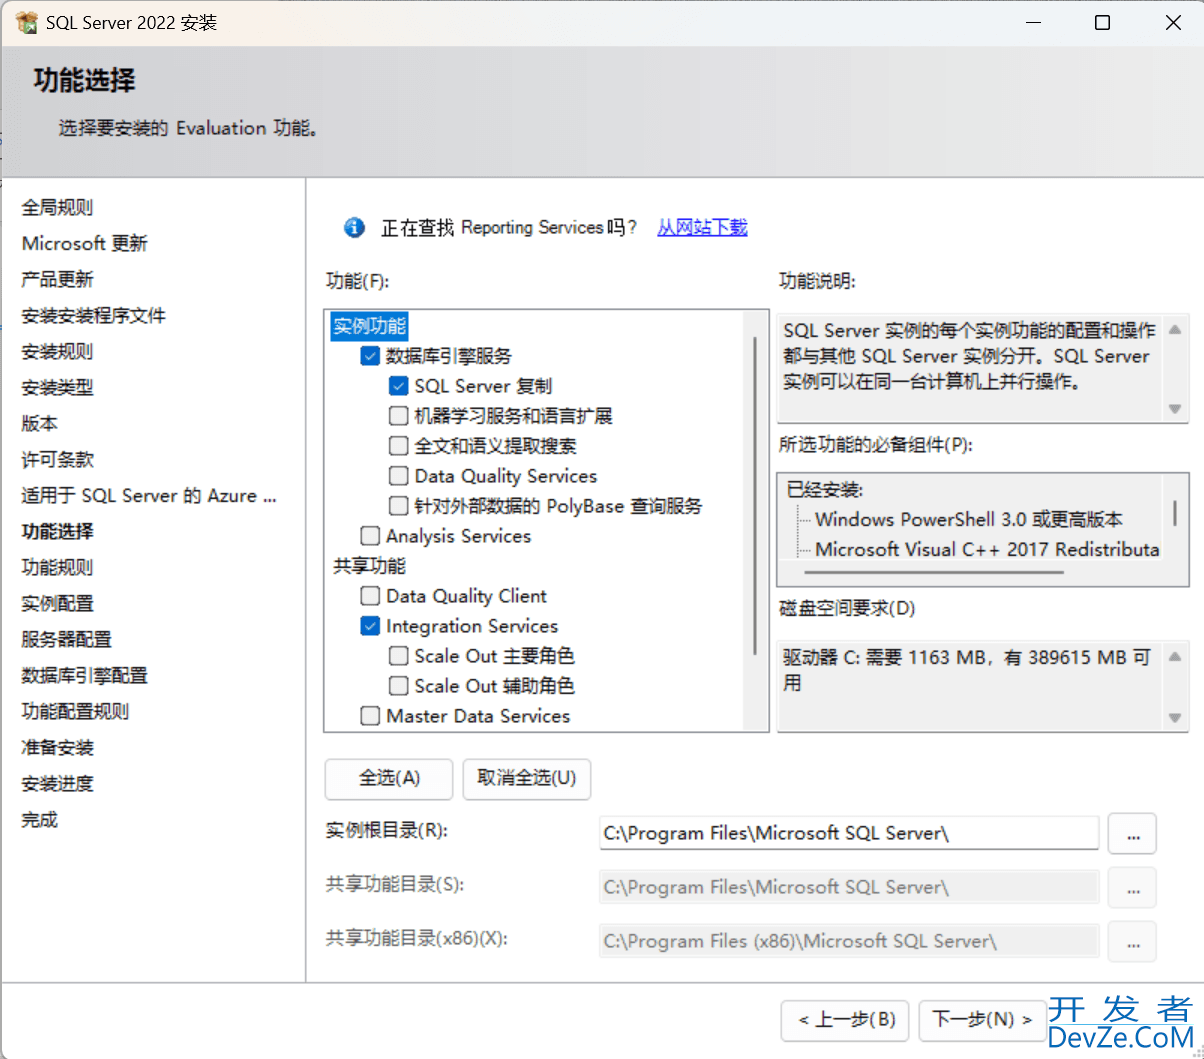Click the 磁盘空间要求 scroll down arrow

coord(1175,718)
